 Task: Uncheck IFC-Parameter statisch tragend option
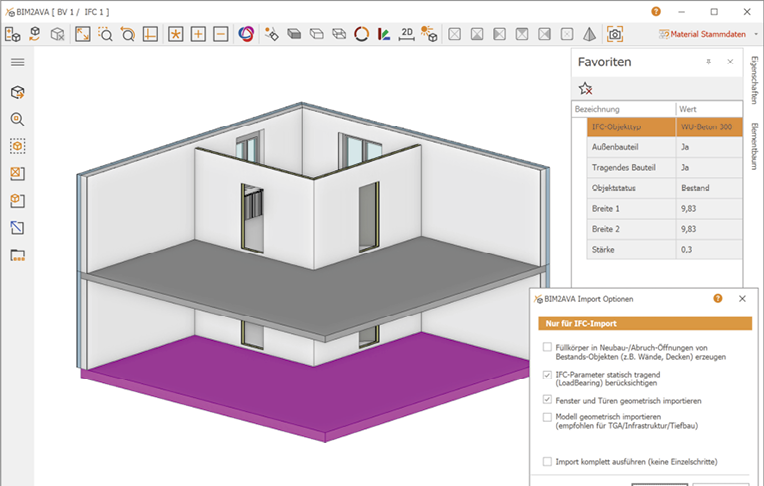point(546,374)
